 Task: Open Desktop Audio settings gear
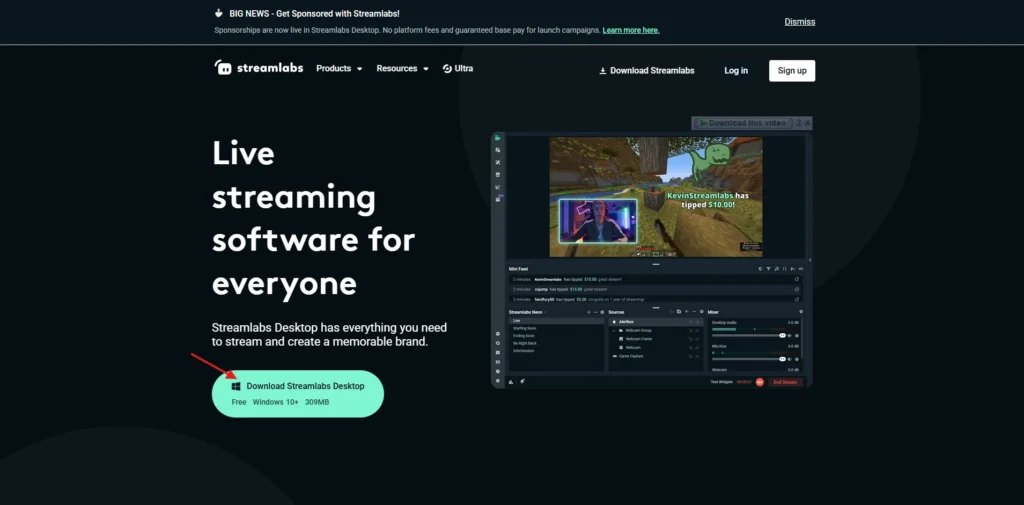(797, 336)
